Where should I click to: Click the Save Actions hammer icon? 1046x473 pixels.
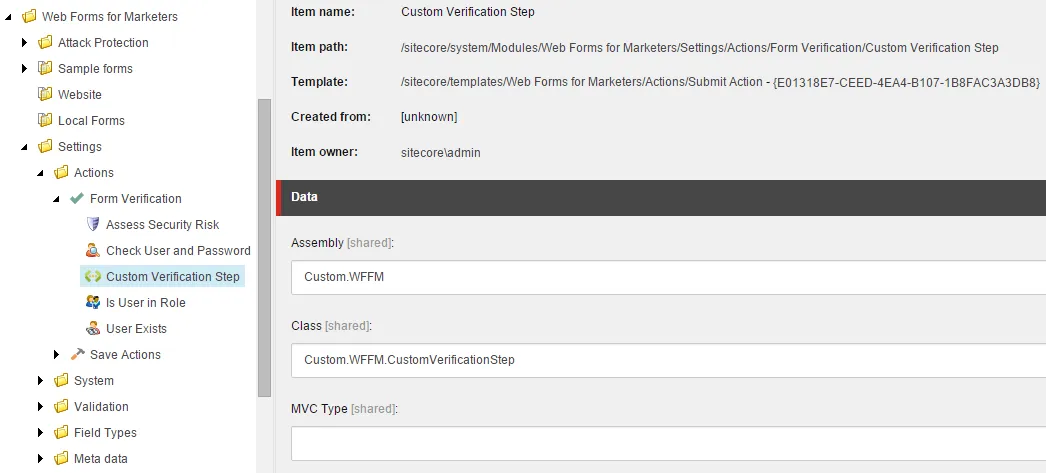click(77, 355)
